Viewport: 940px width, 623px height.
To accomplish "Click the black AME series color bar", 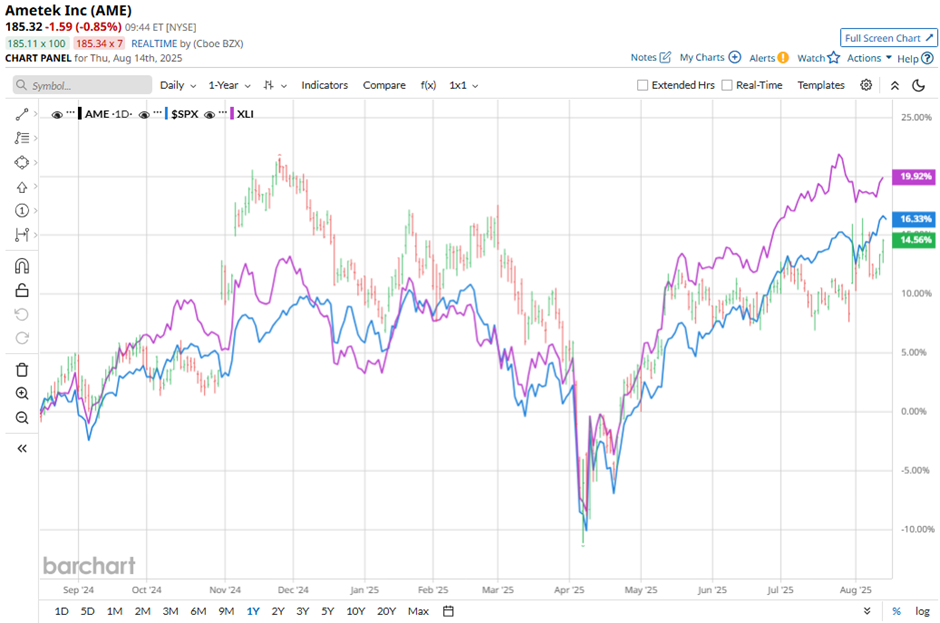I will click(x=80, y=113).
